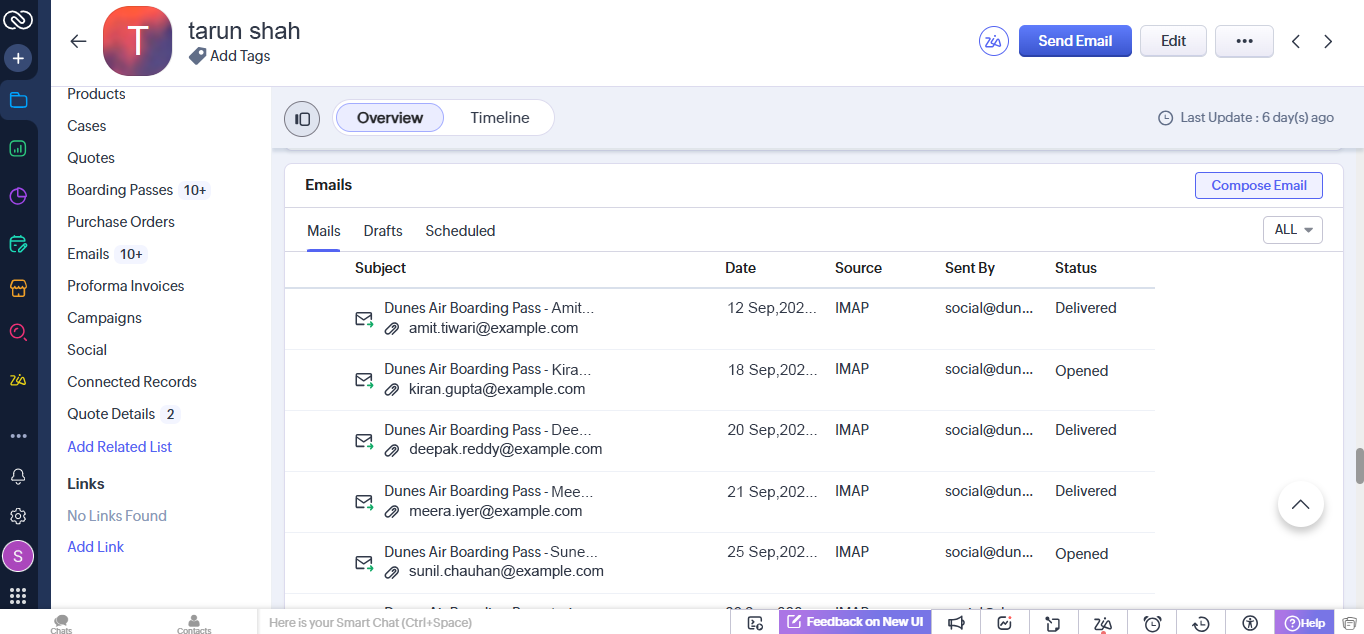This screenshot has width=1364, height=634.
Task: Open the ALL email filter dropdown
Action: (x=1292, y=230)
